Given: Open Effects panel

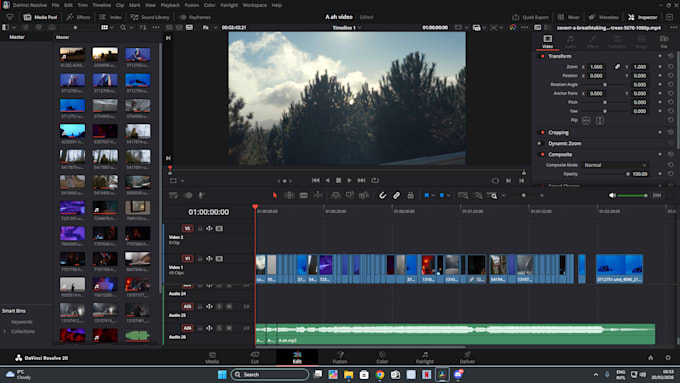Looking at the screenshot, I should [78, 17].
